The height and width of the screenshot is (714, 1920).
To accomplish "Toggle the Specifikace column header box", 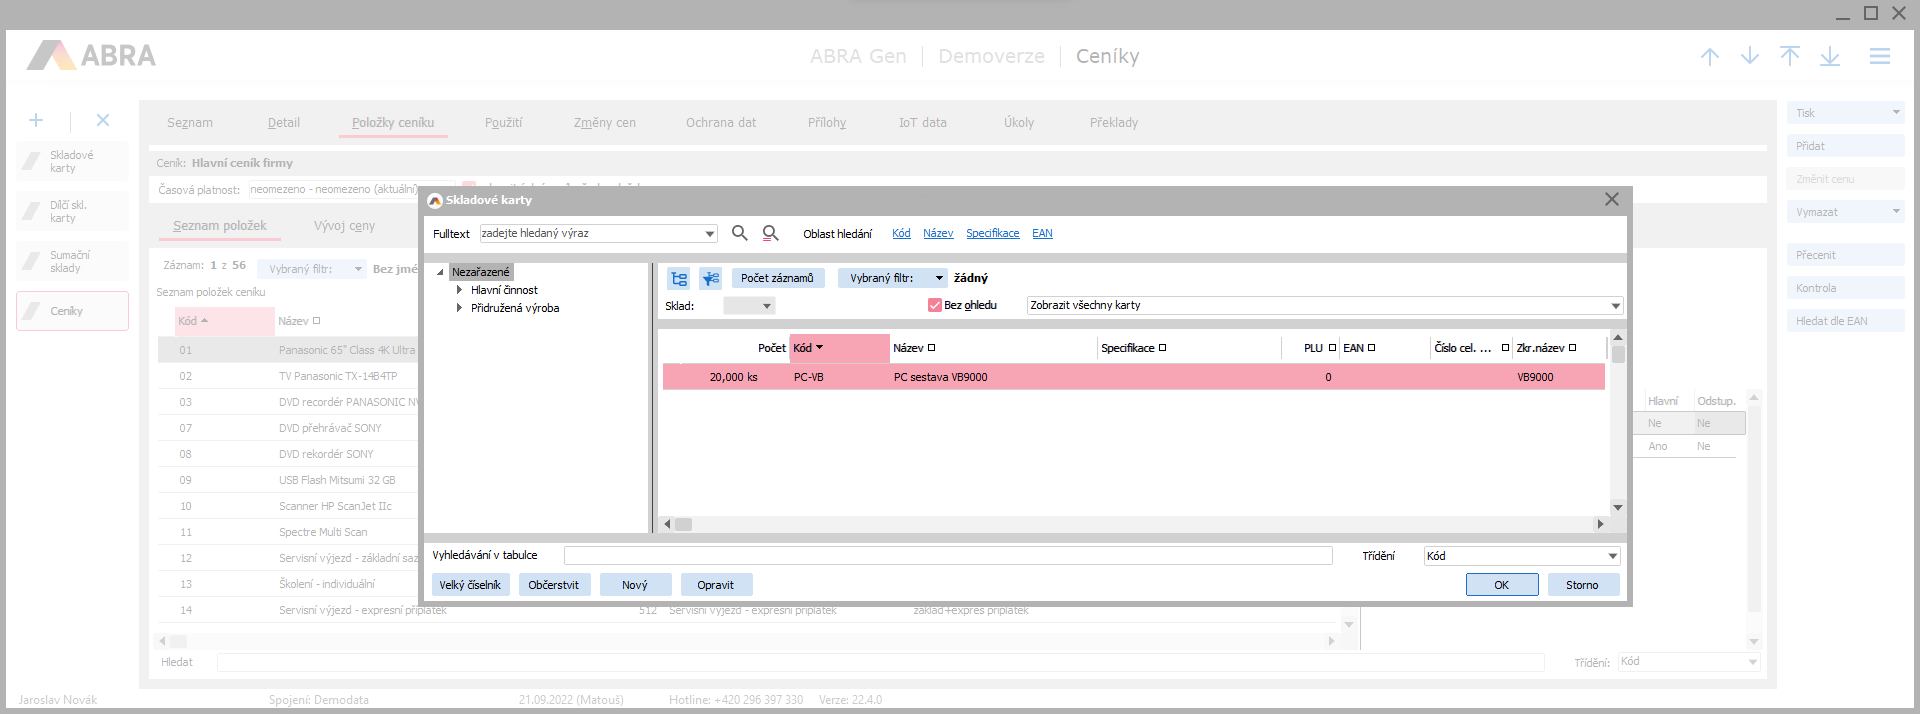I will coord(1162,348).
